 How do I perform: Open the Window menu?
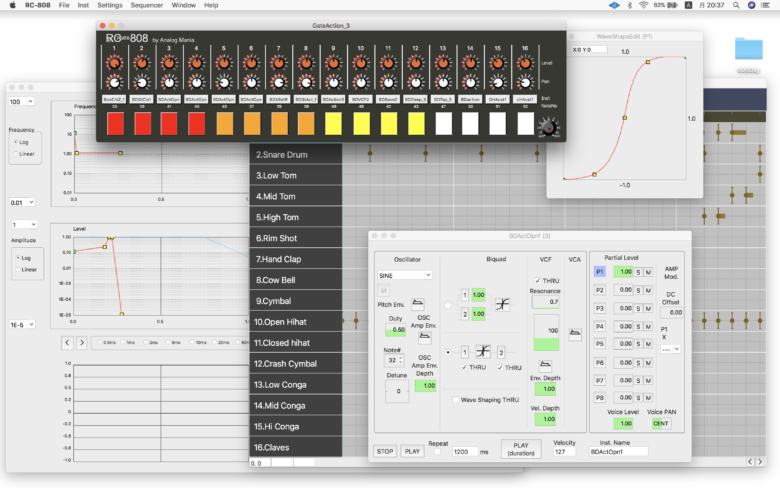184,5
